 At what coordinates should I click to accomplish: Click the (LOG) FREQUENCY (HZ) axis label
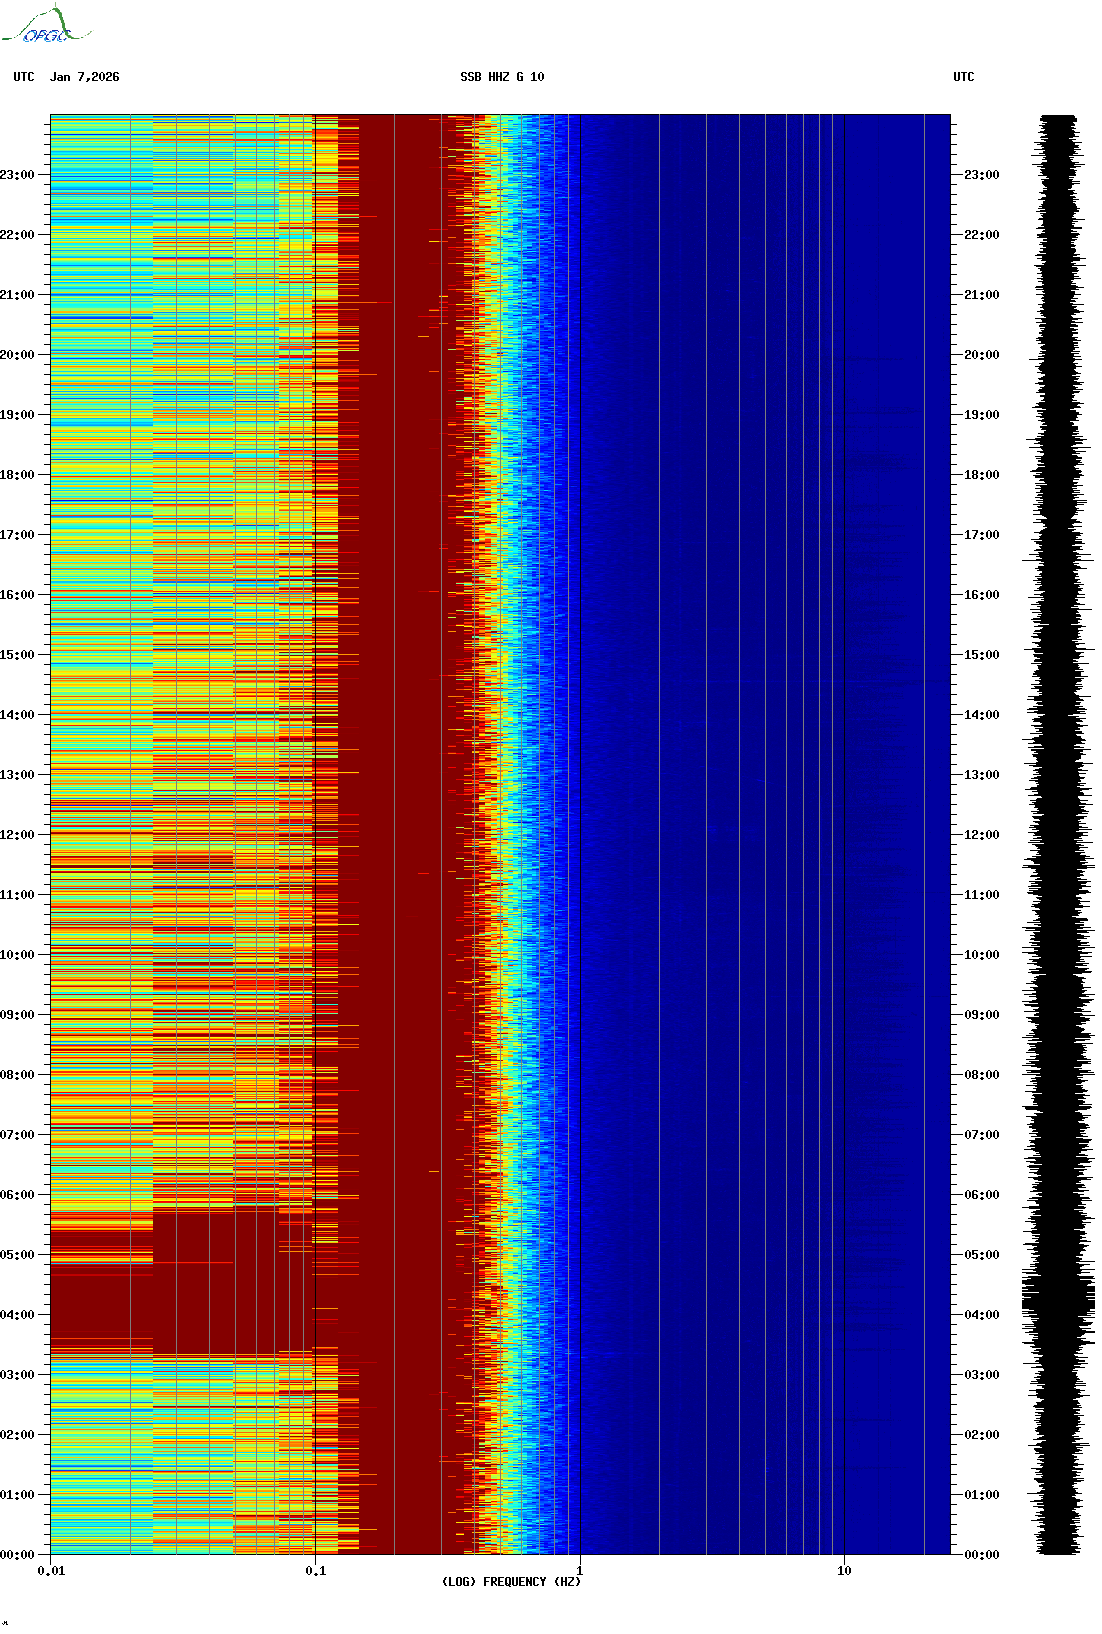[510, 1582]
